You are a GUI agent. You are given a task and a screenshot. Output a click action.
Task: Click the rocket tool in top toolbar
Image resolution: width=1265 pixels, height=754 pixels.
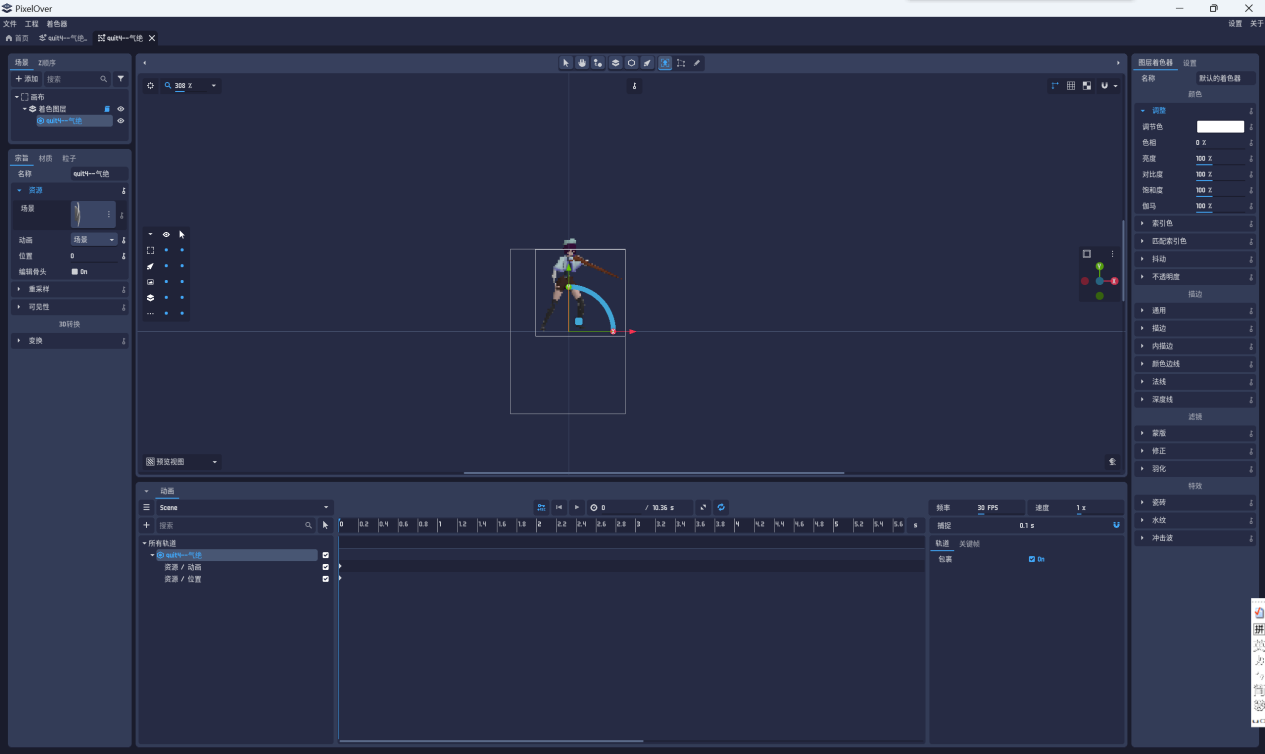648,62
